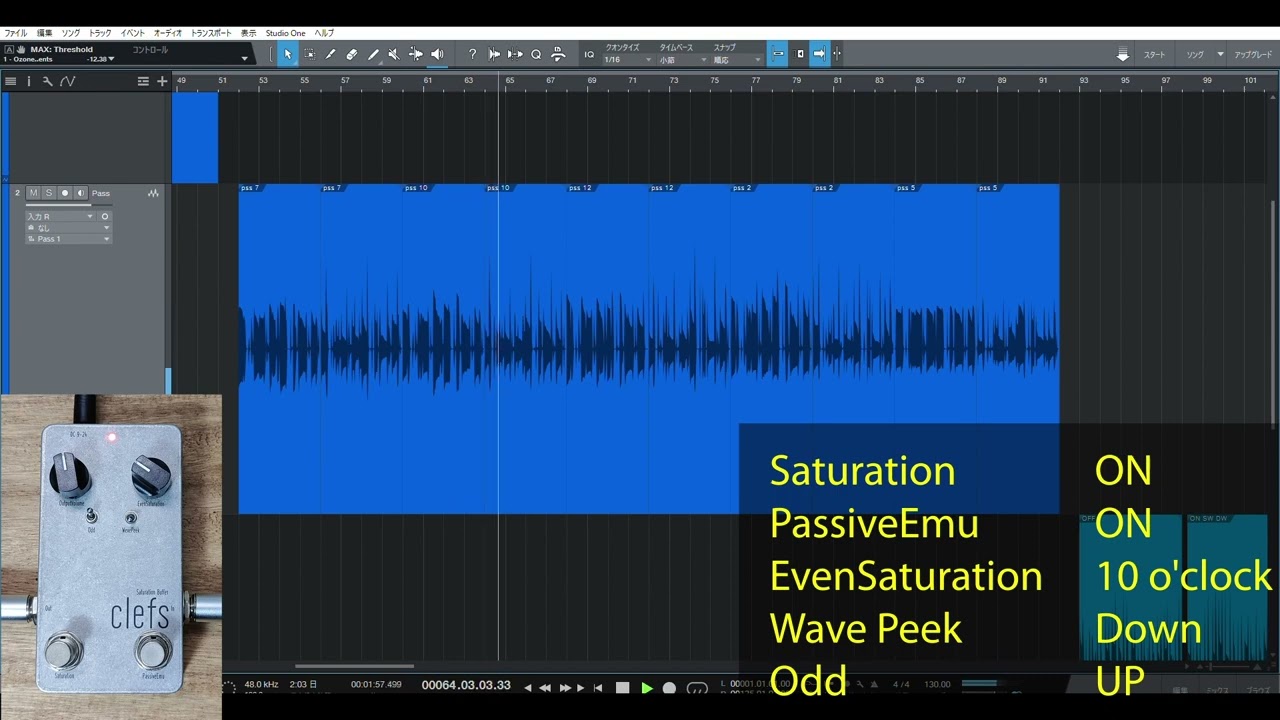The height and width of the screenshot is (720, 1280).
Task: Expand the control parameter dropdown arrow
Action: click(244, 59)
